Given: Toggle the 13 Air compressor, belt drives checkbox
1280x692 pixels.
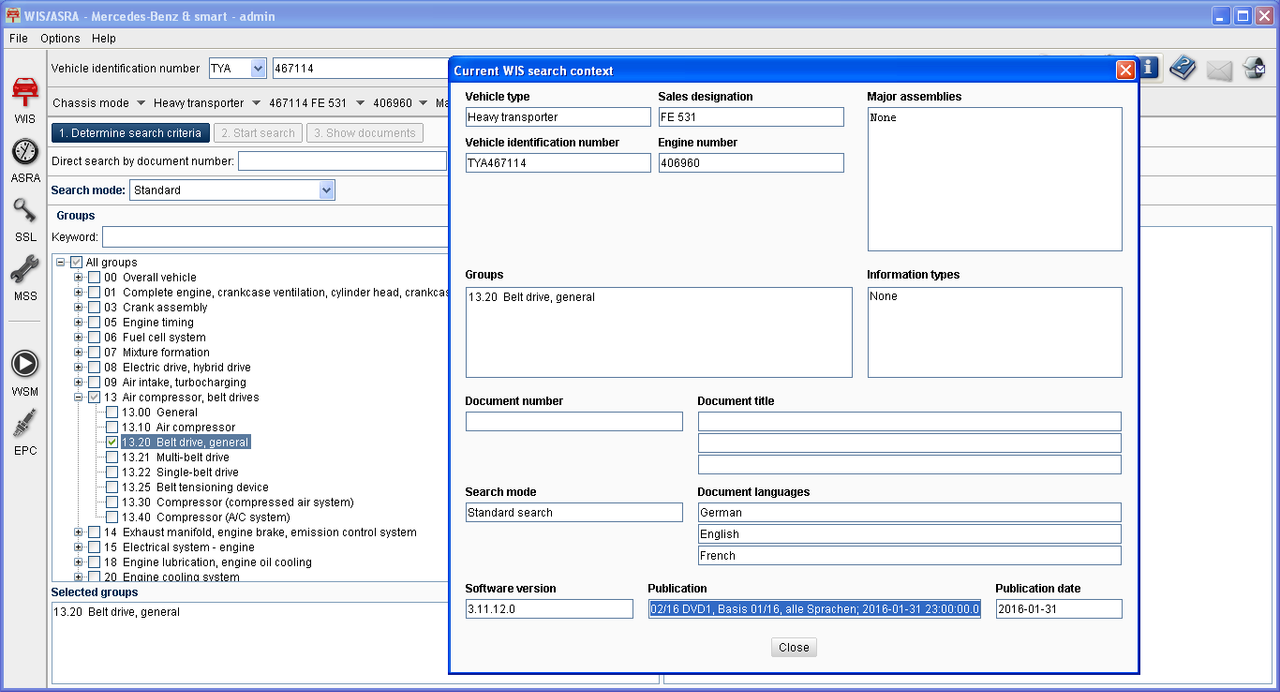Looking at the screenshot, I should 94,397.
